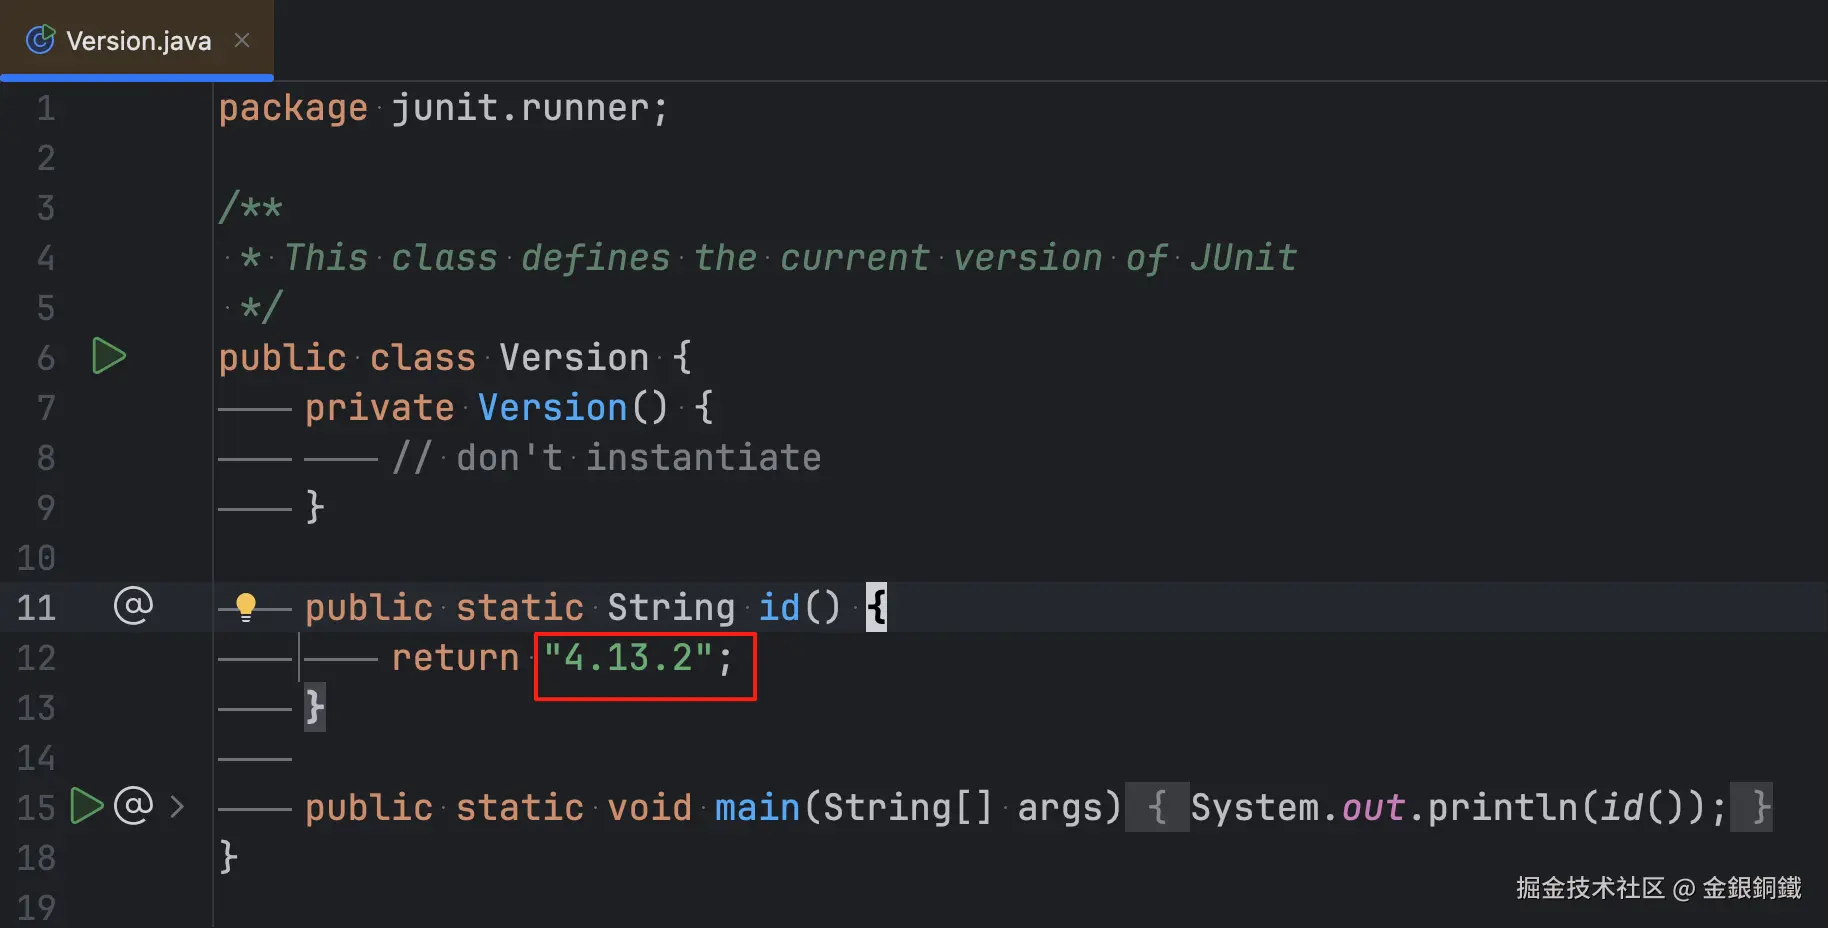Open the yellow lightbulb quick-fix on line 11
Viewport: 1828px width, 928px height.
coord(245,606)
